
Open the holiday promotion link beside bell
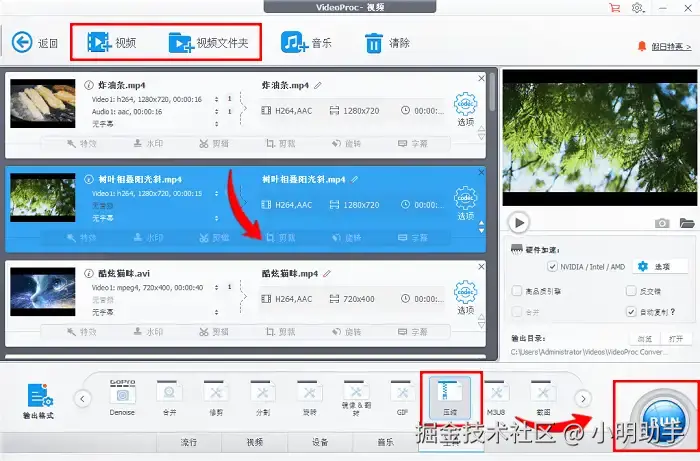pos(671,46)
